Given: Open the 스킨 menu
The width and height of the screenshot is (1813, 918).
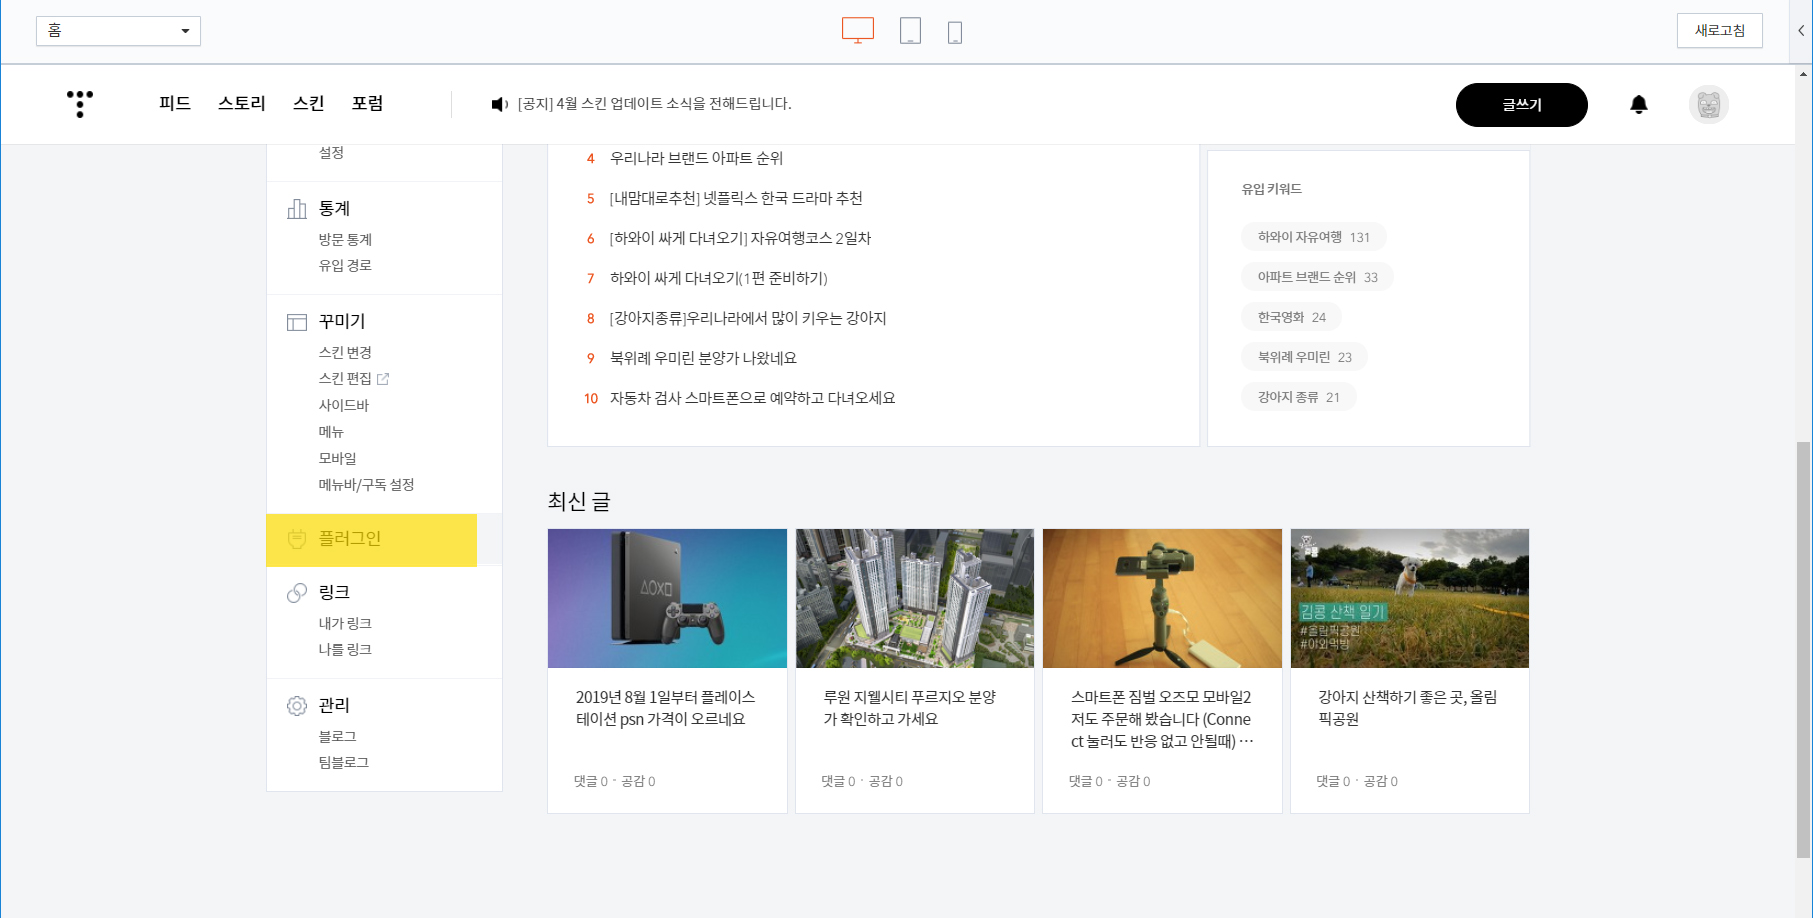Looking at the screenshot, I should point(309,103).
